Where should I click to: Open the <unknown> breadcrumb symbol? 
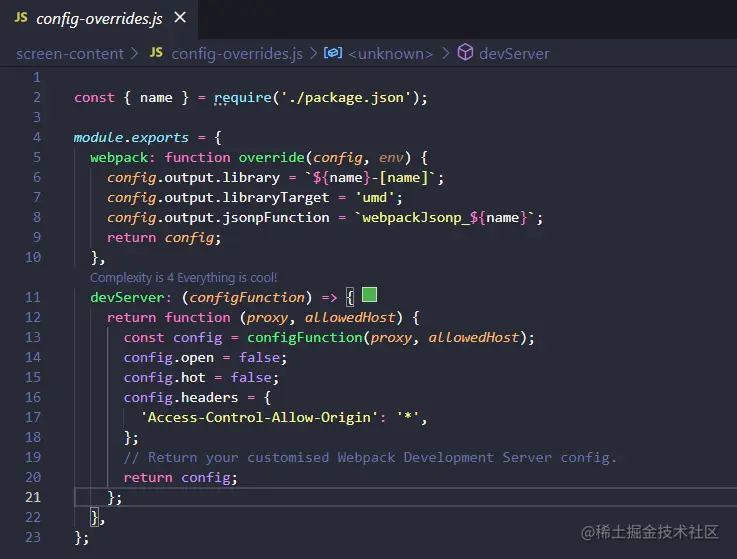pos(391,54)
